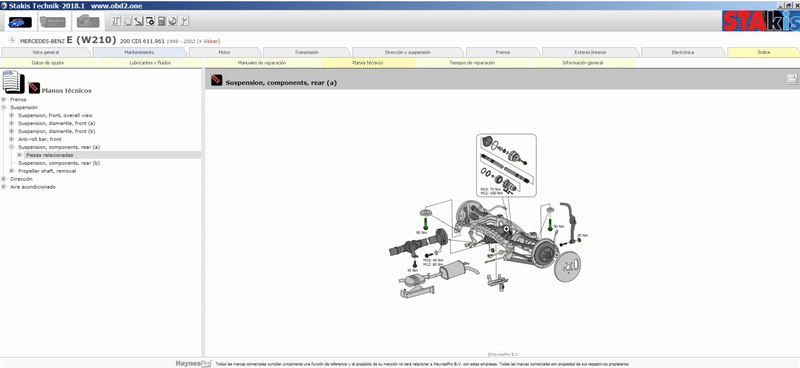Select the Planos técnicos subtab

368,63
